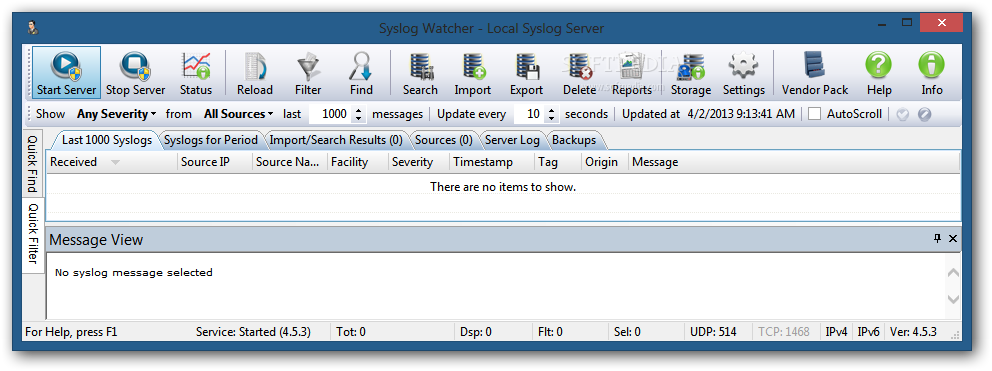
Task: Open the Search database icon
Action: pyautogui.click(x=420, y=66)
